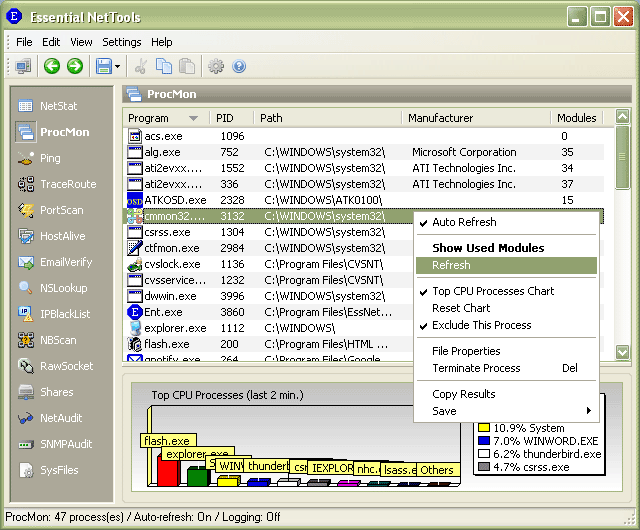Open the IPBlackList tool
640x530 pixels.
coord(54,314)
